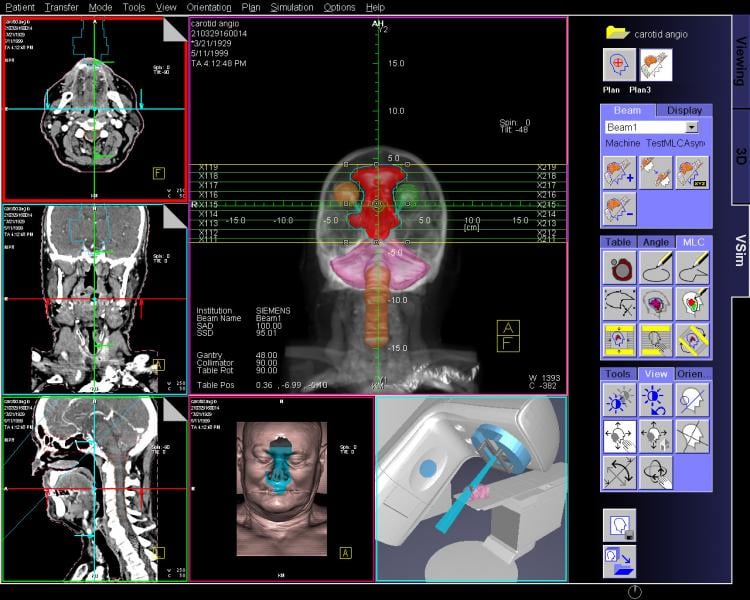Open the Simulation menu
The height and width of the screenshot is (600, 750).
click(292, 7)
